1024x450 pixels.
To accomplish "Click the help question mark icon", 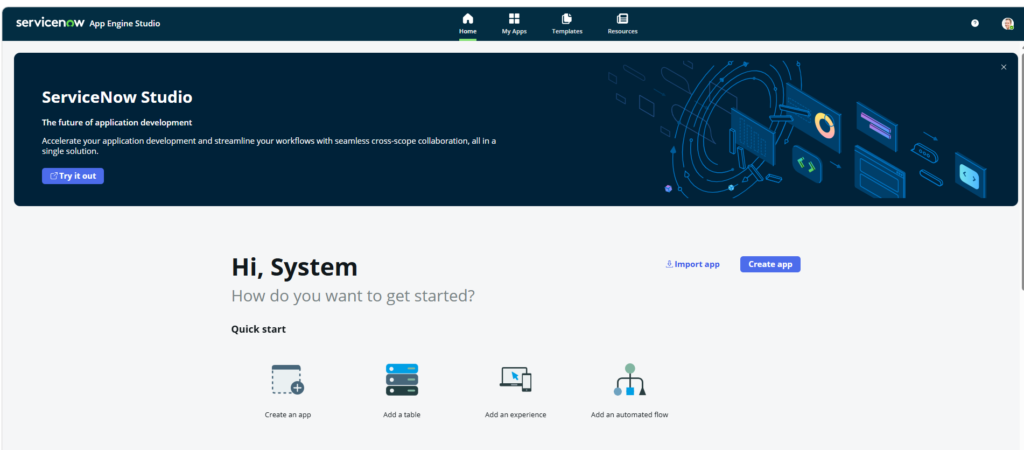I will (x=975, y=23).
